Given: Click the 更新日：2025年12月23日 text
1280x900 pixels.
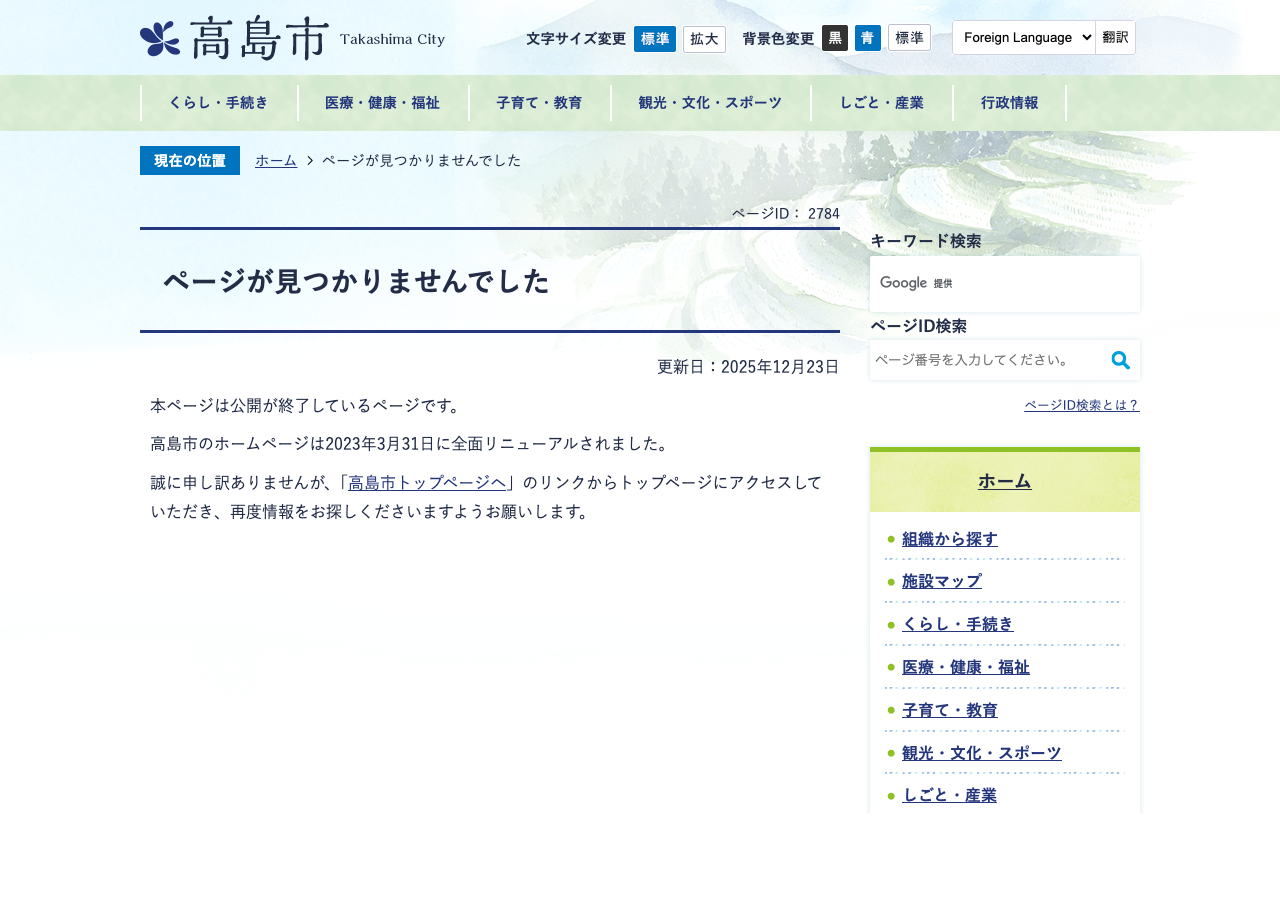Looking at the screenshot, I should point(748,367).
